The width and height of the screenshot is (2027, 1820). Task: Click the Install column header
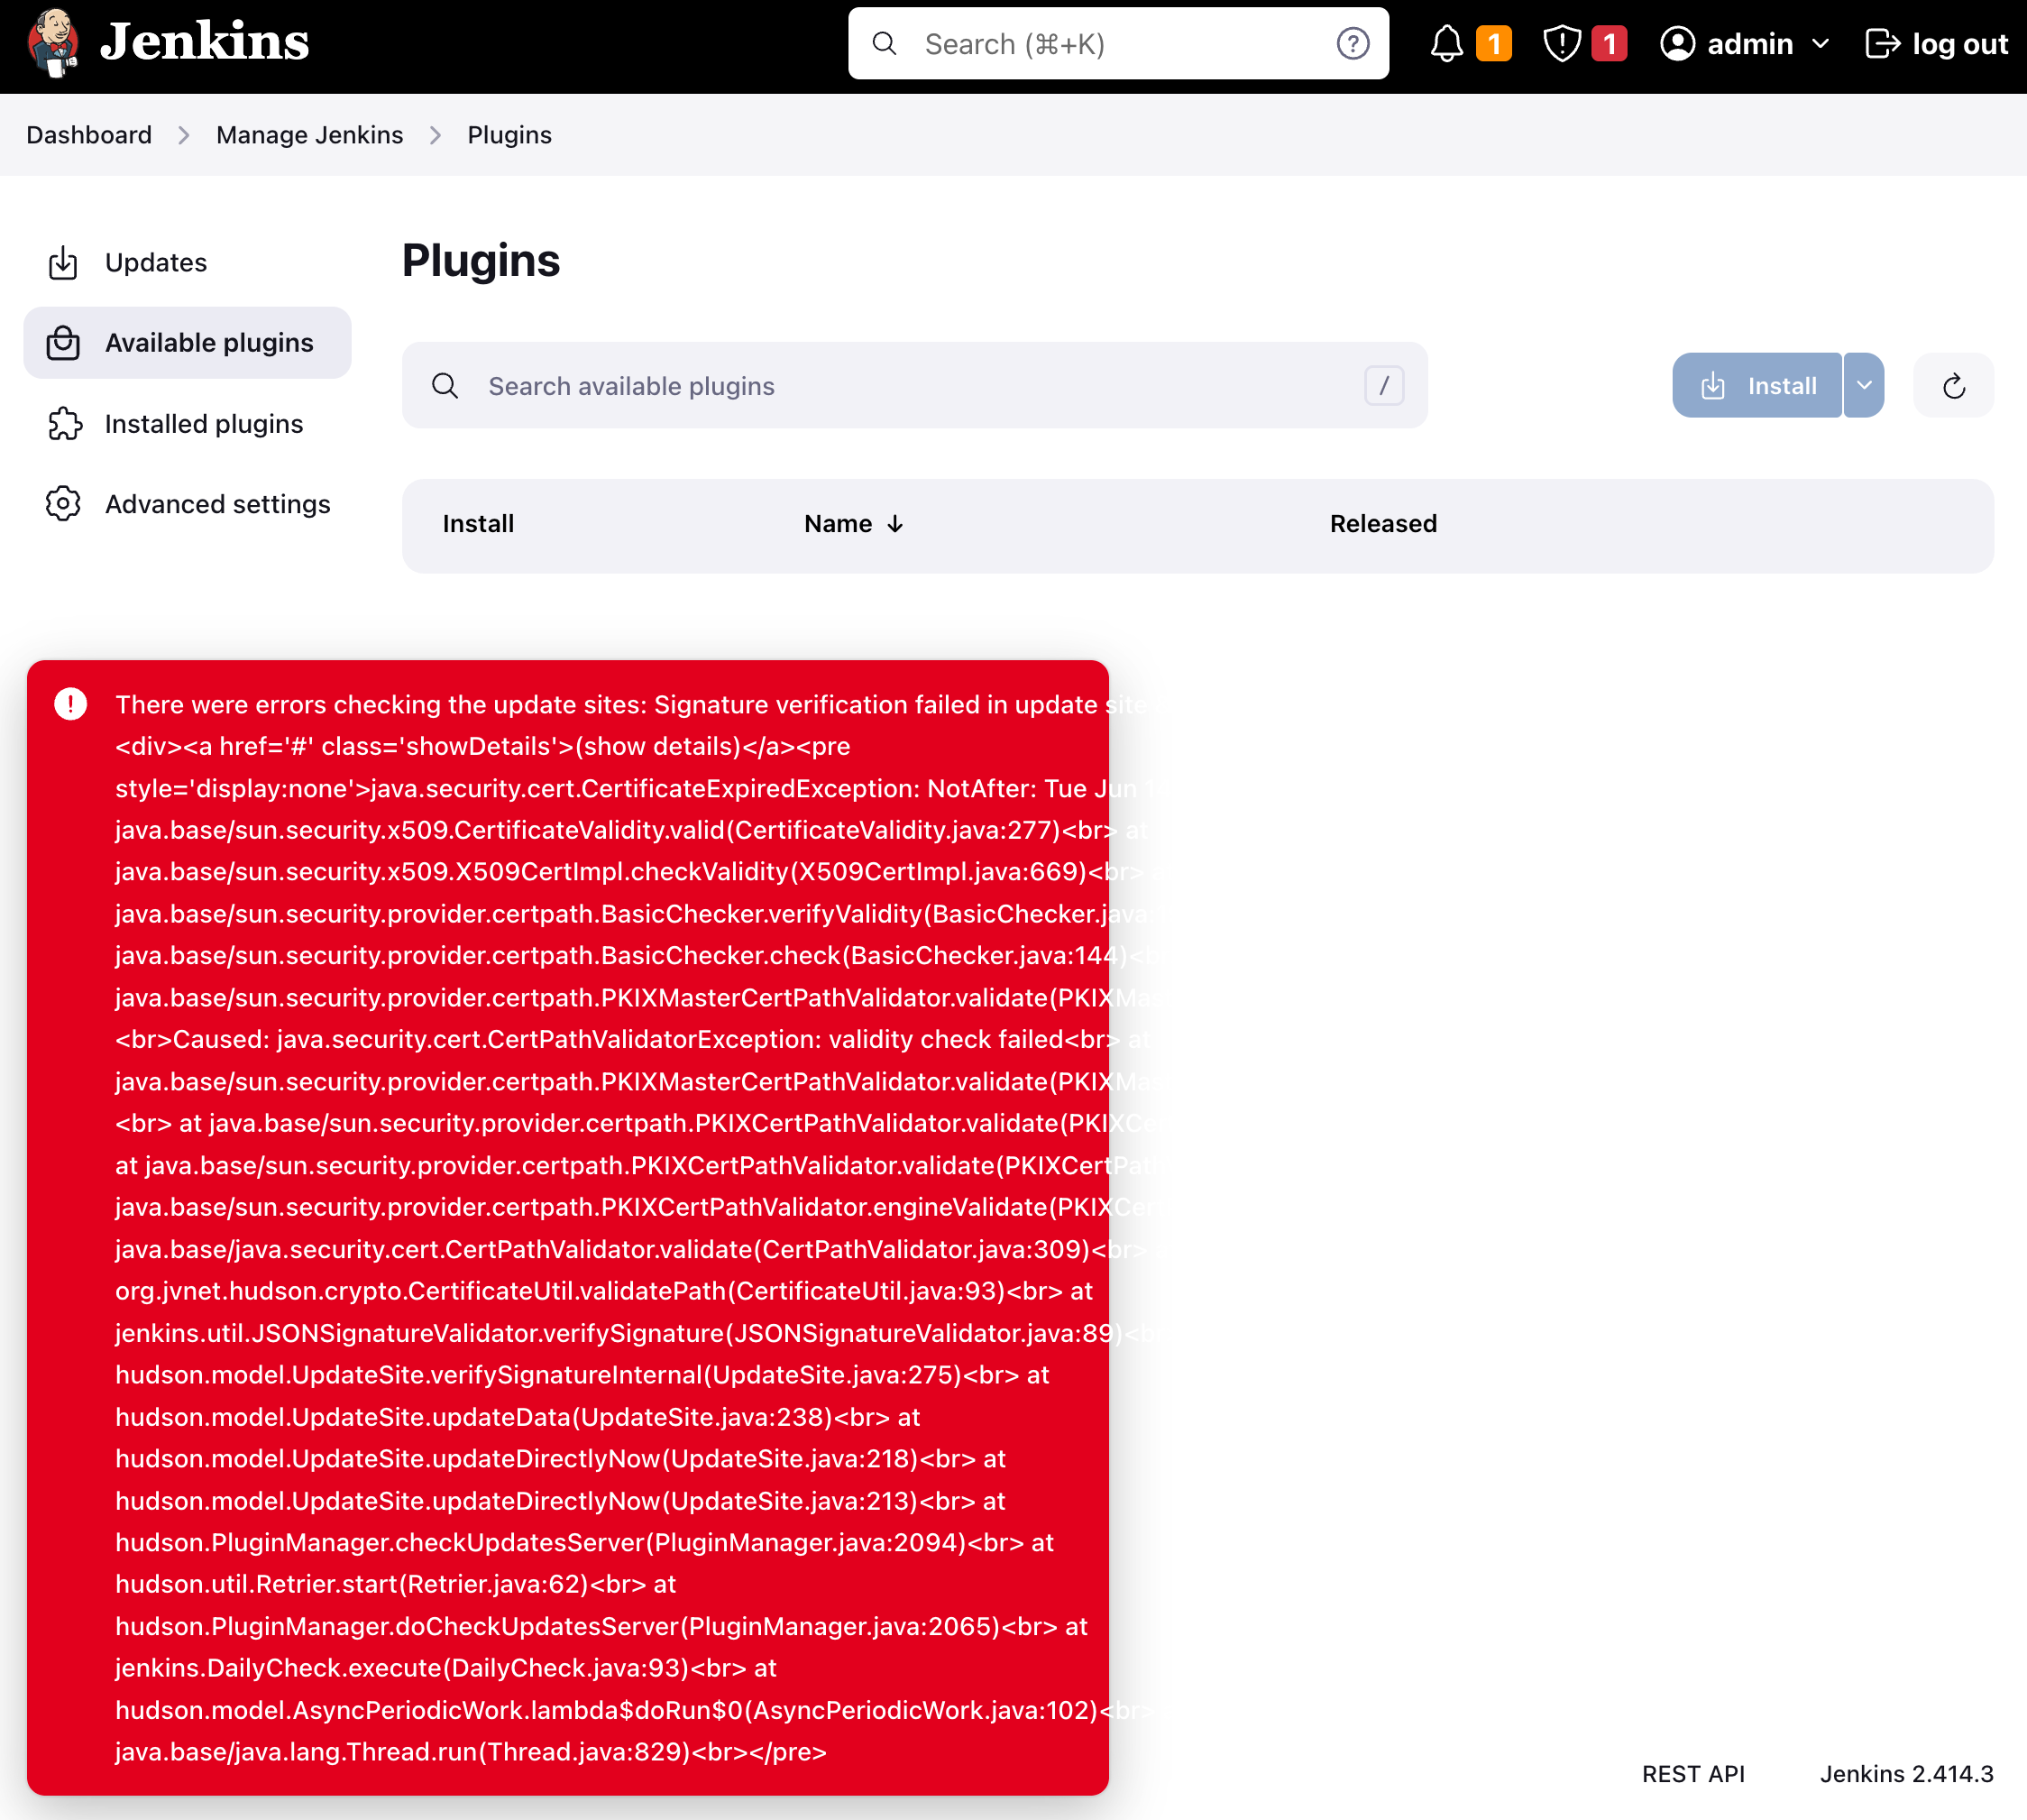click(x=478, y=524)
